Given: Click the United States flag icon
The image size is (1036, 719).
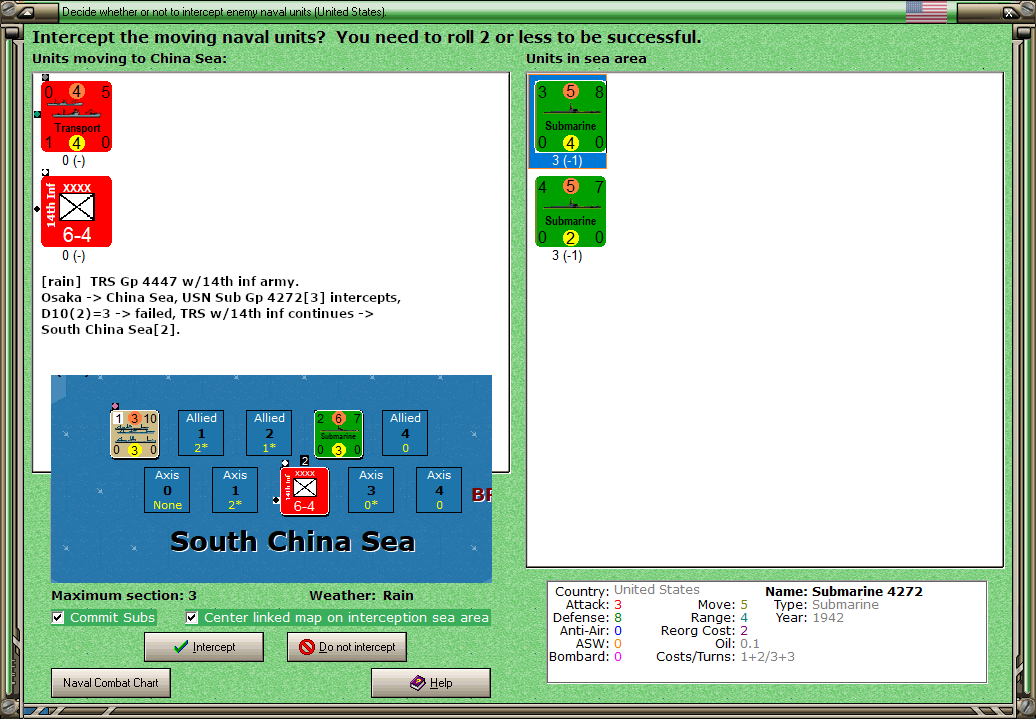Looking at the screenshot, I should click(x=926, y=12).
